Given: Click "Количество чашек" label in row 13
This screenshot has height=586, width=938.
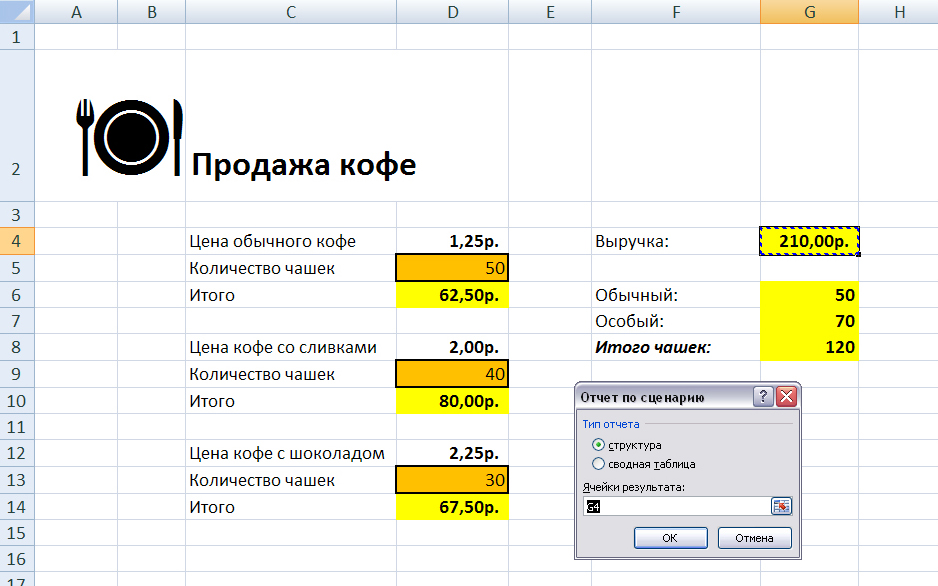Looking at the screenshot, I should pyautogui.click(x=291, y=480).
